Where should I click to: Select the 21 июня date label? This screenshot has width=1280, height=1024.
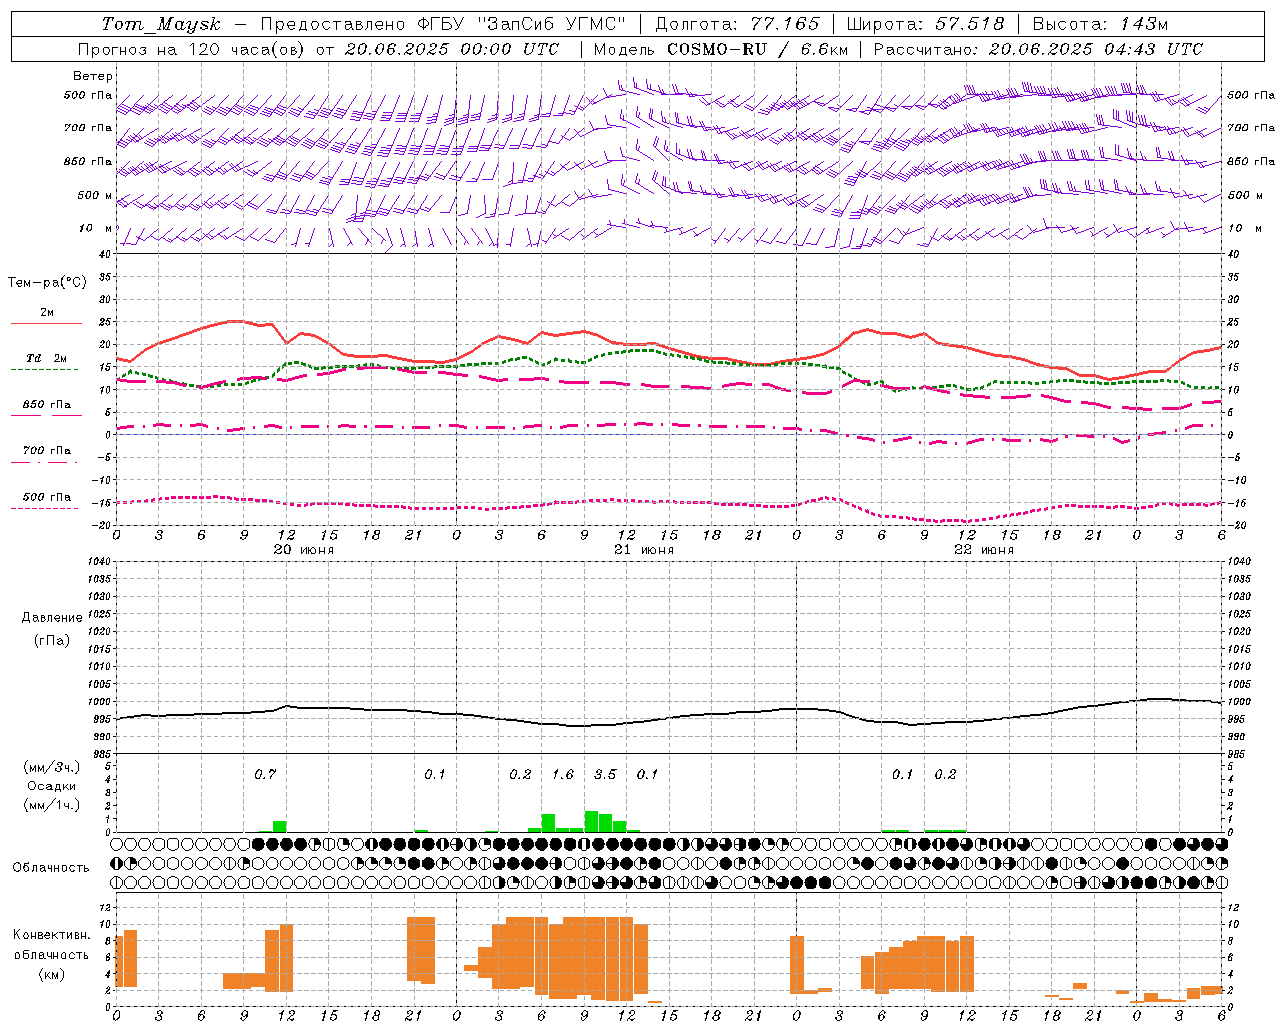(644, 550)
